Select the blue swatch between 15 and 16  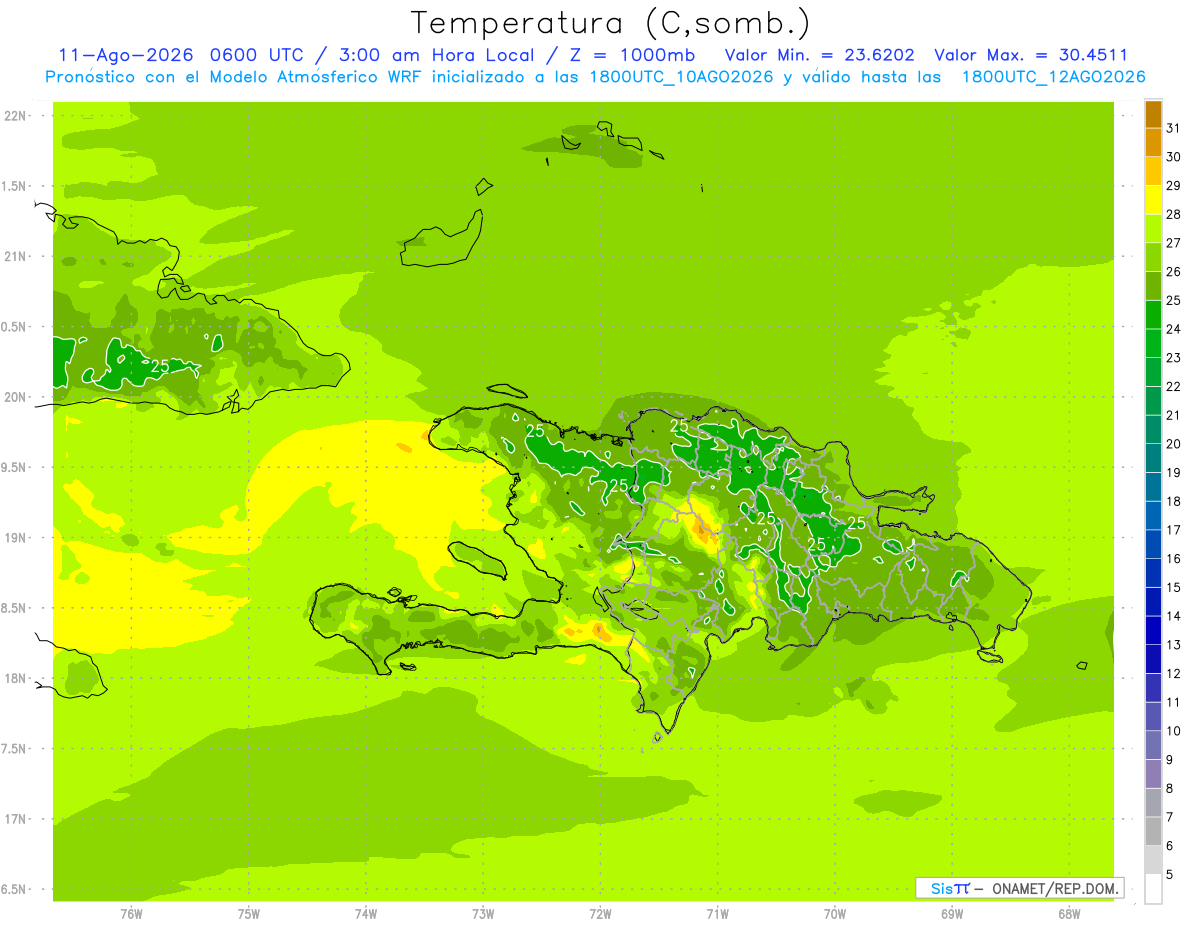pyautogui.click(x=1153, y=573)
